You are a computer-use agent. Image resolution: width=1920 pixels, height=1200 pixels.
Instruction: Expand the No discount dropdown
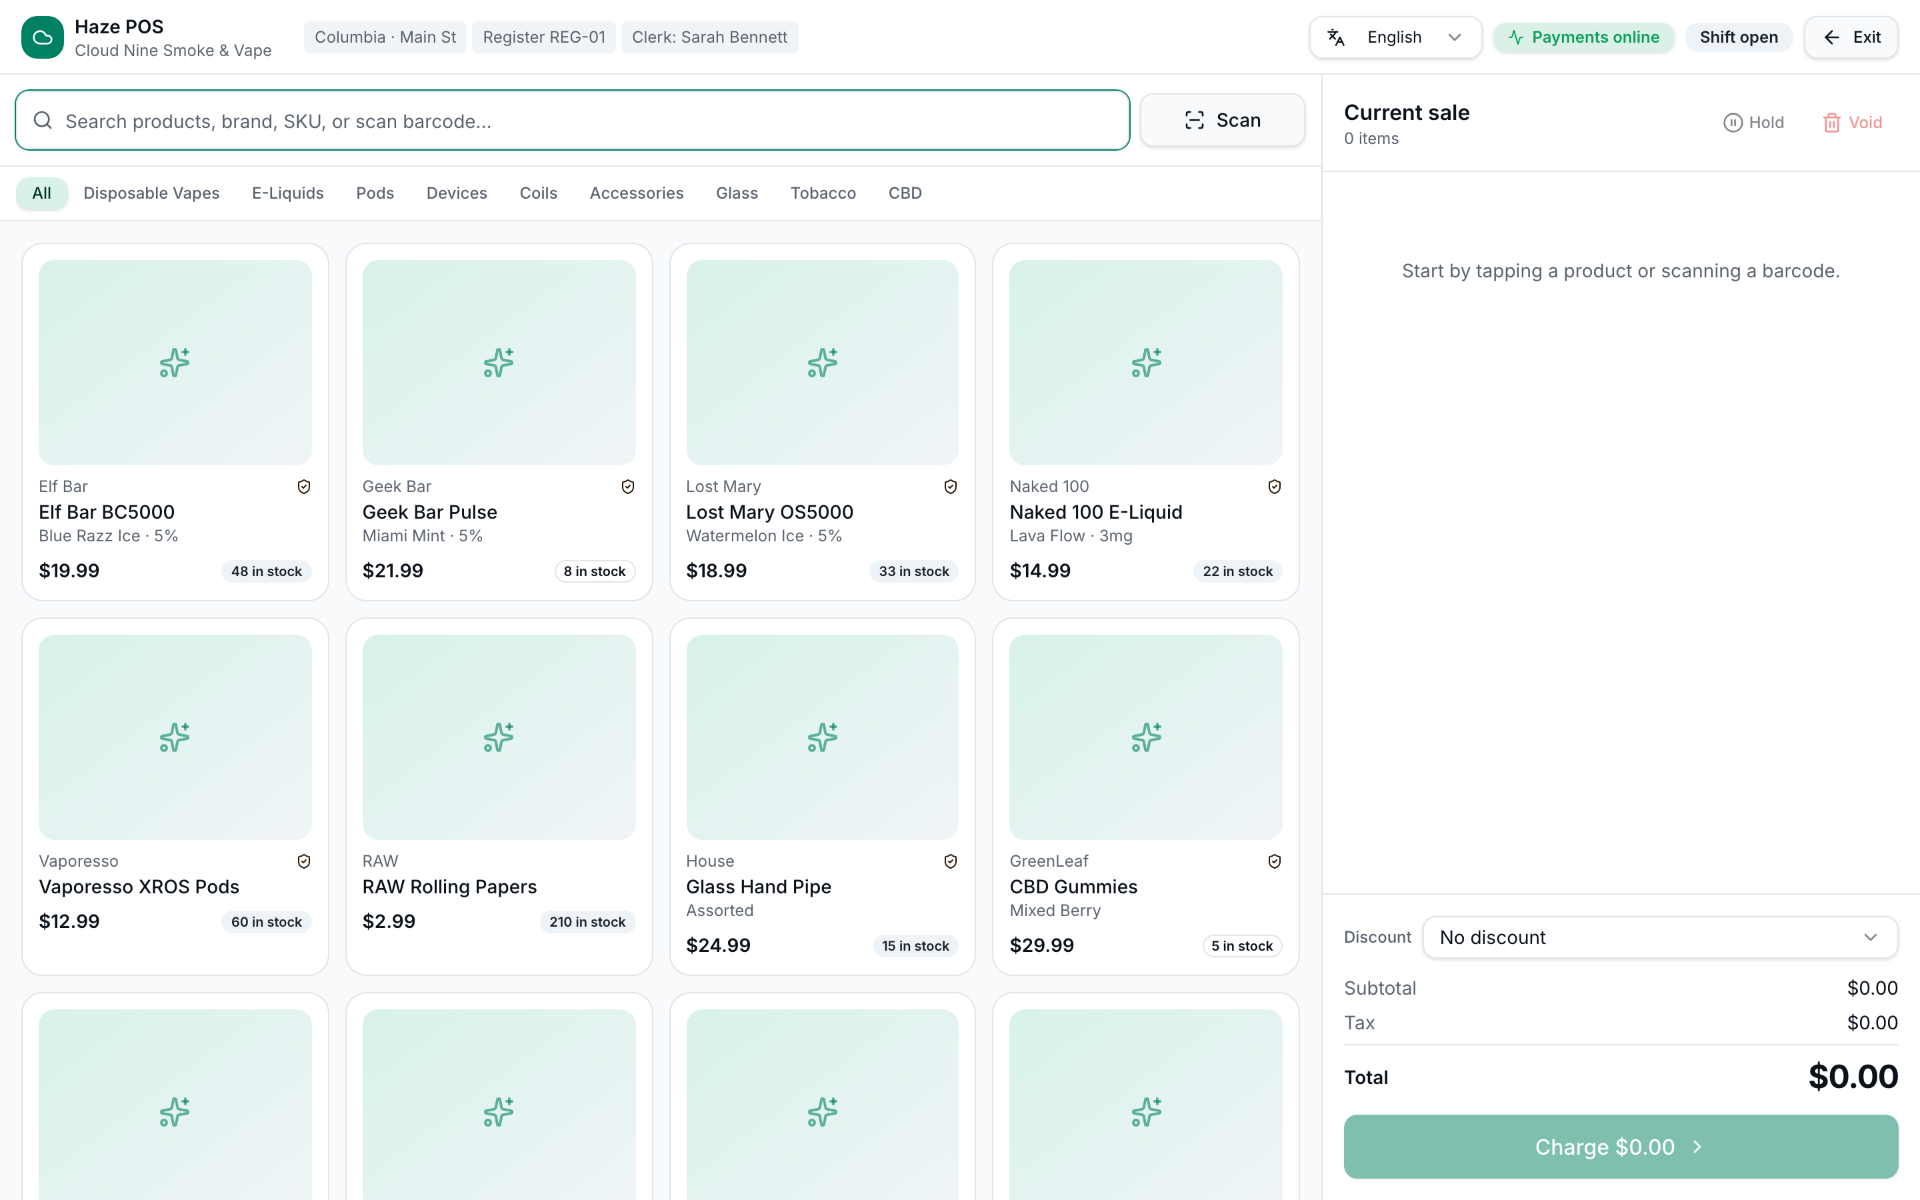pyautogui.click(x=1660, y=937)
